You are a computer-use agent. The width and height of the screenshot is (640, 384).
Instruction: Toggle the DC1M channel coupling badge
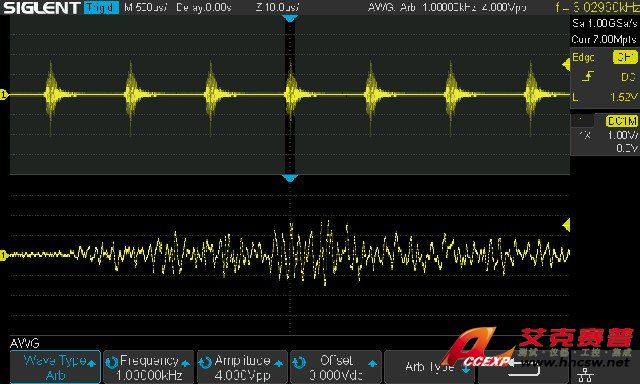pos(622,121)
